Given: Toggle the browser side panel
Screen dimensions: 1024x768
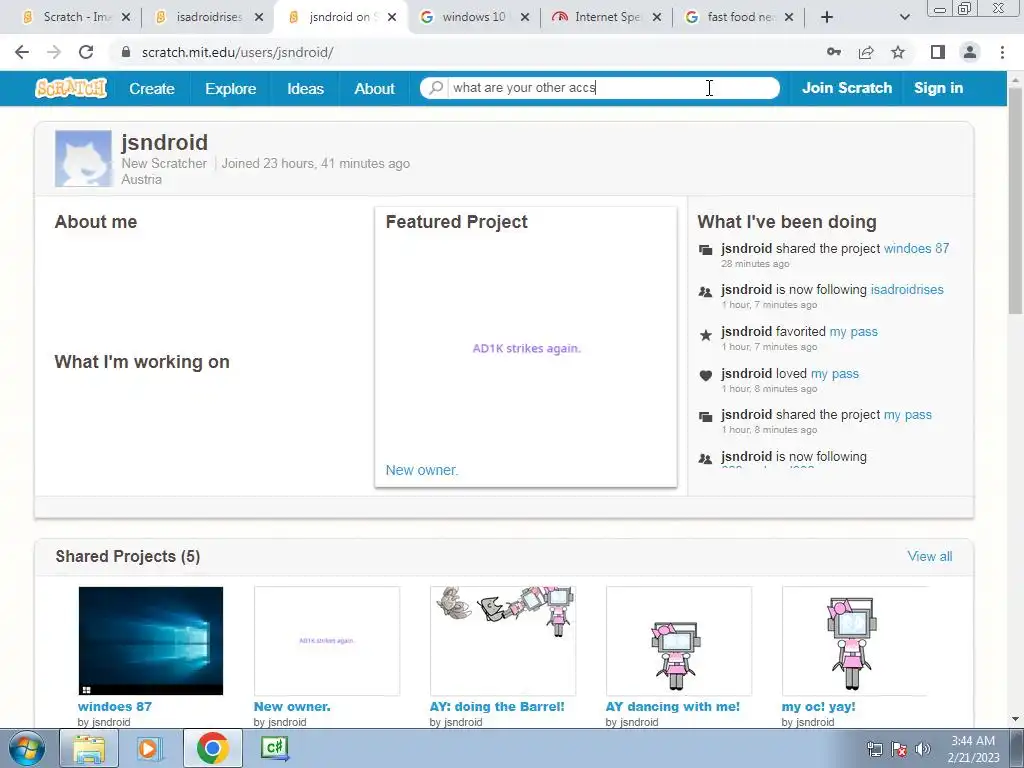Looking at the screenshot, I should 938,52.
